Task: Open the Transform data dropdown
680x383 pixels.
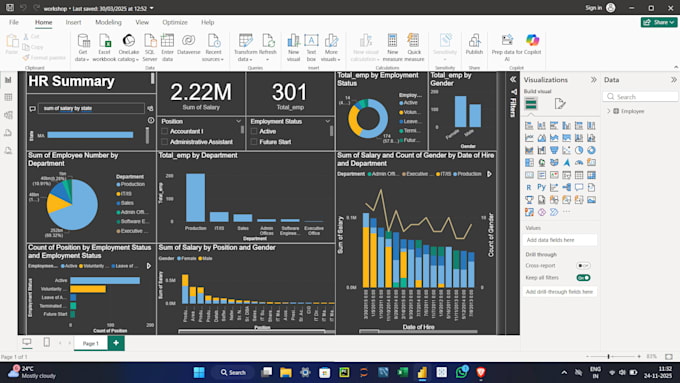Action: [x=245, y=47]
